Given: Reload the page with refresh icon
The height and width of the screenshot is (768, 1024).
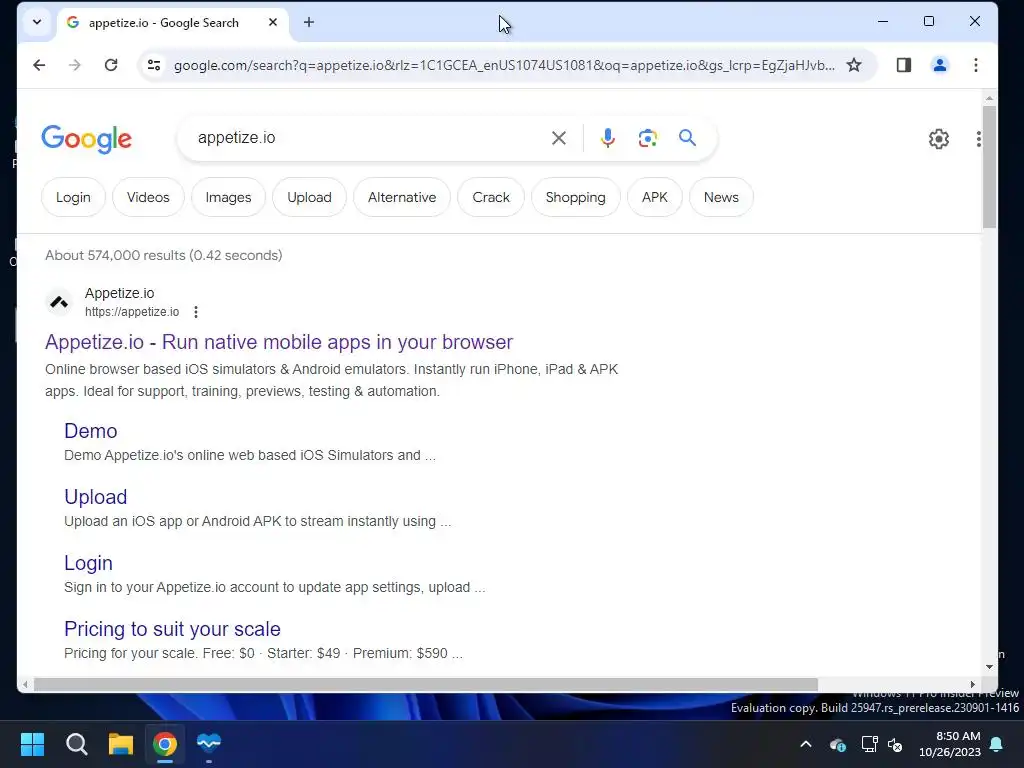Looking at the screenshot, I should (x=111, y=65).
